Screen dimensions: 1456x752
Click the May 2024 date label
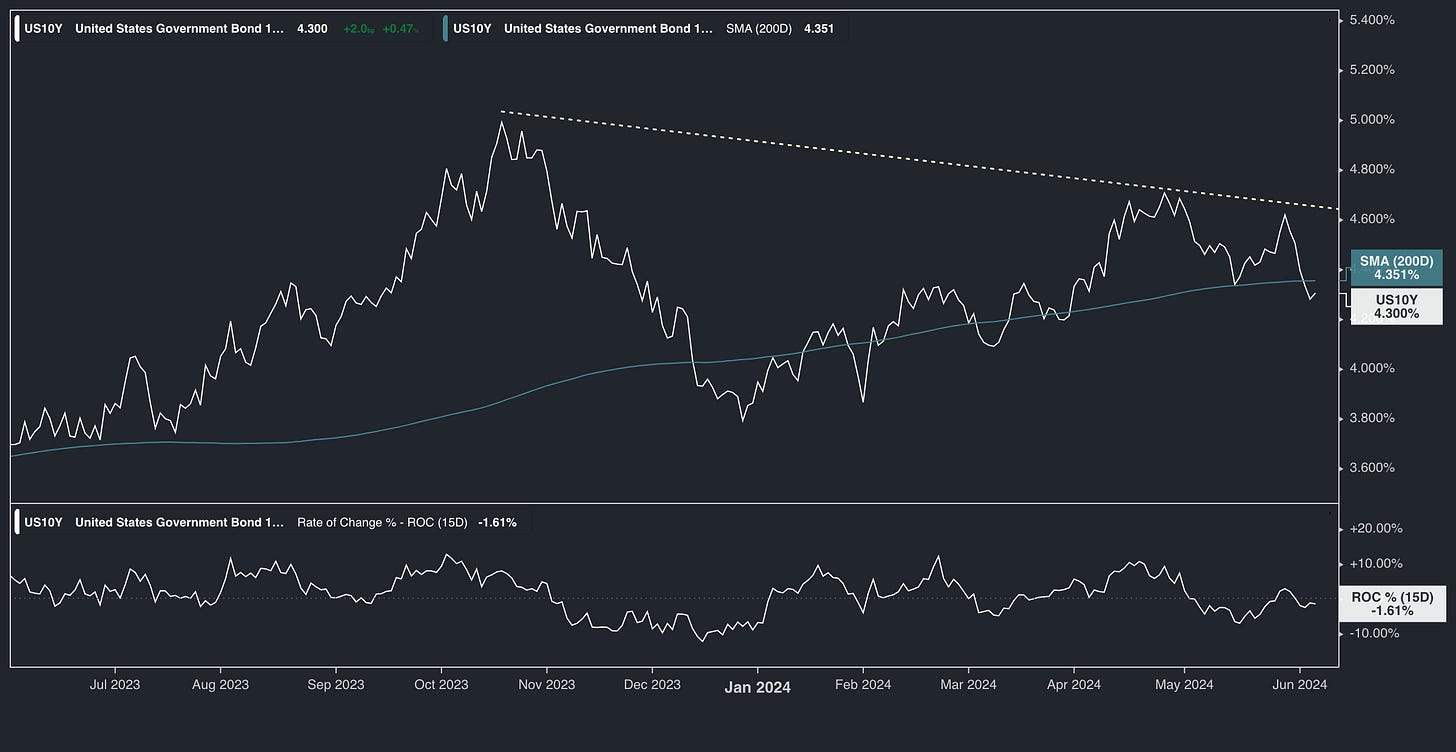[1184, 685]
